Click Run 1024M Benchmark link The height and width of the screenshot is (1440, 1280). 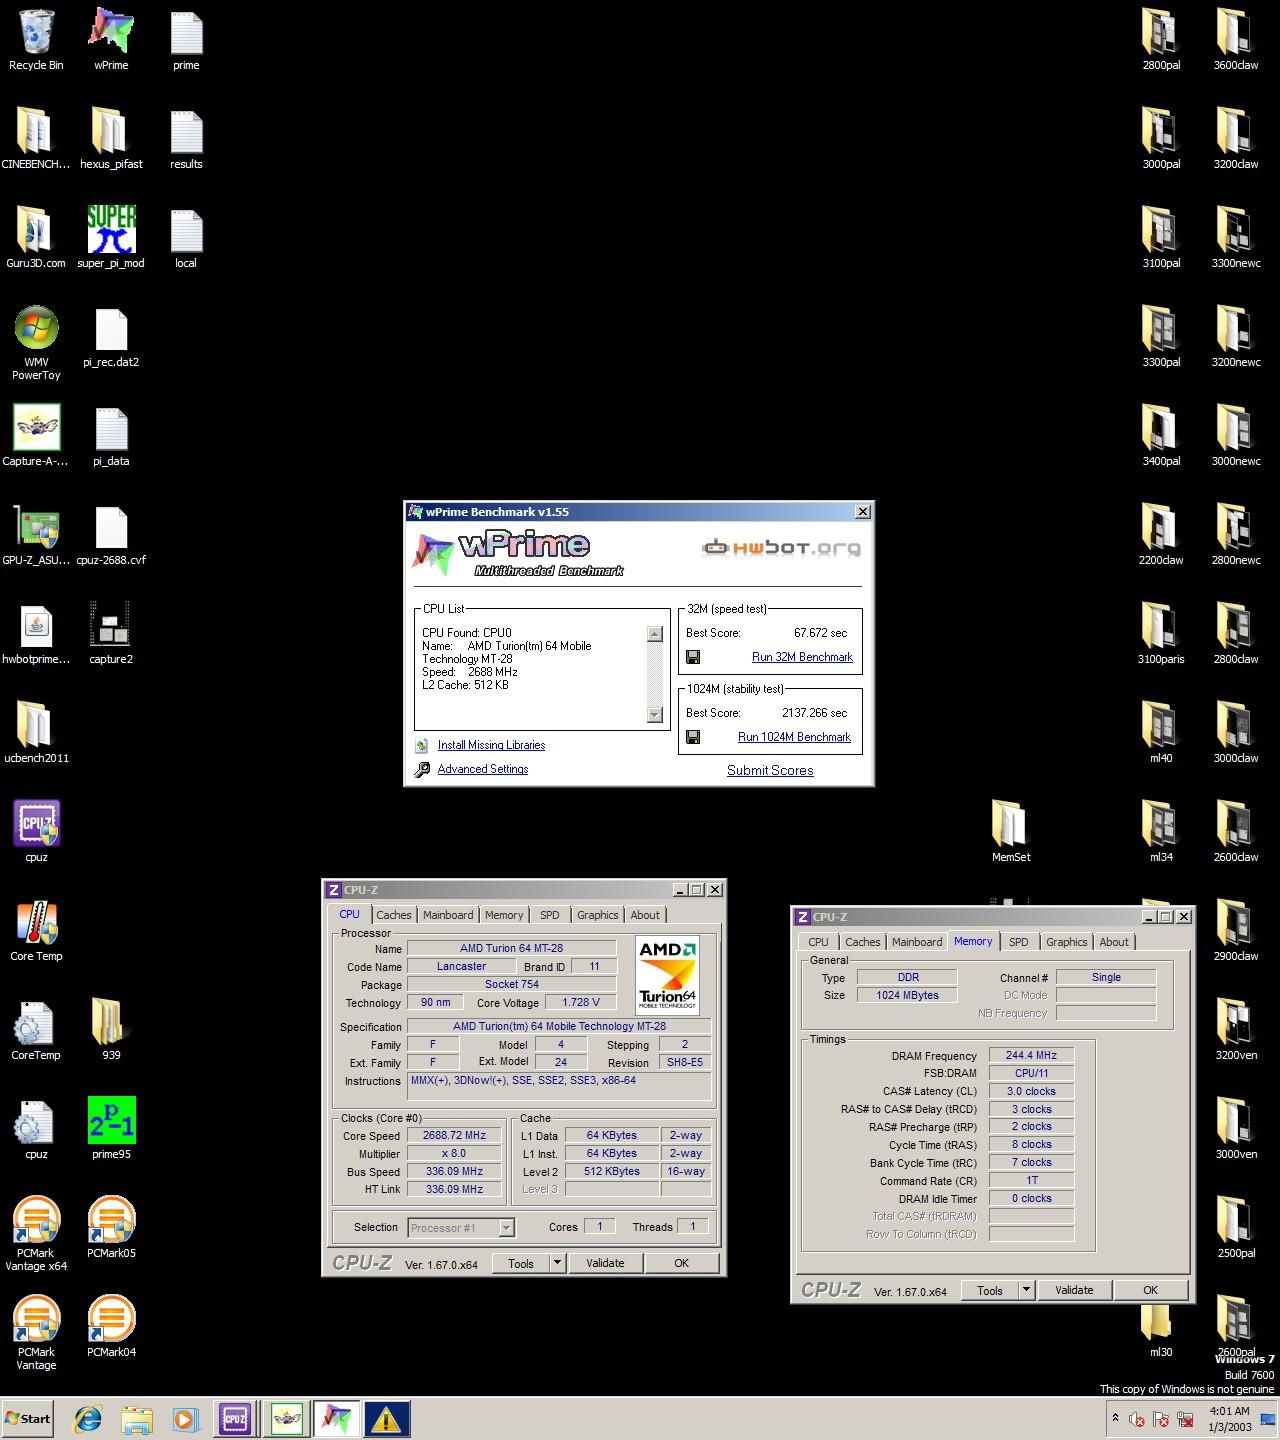coord(794,737)
